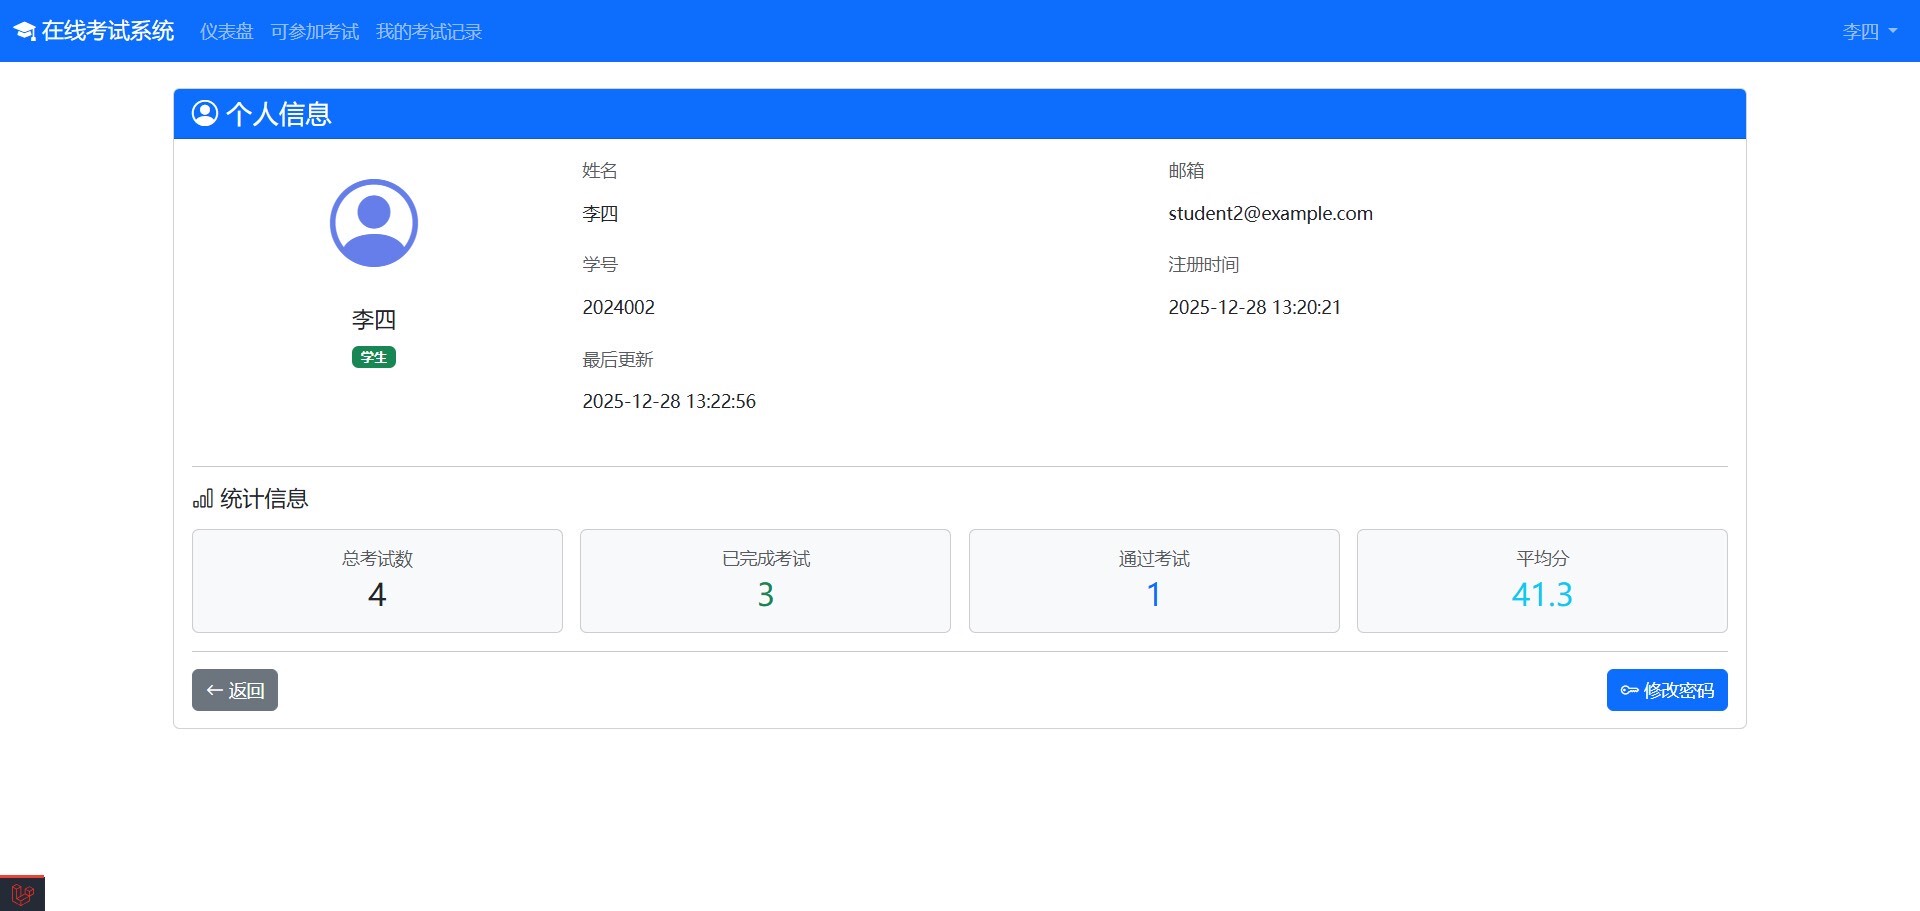Open the 李四 user dropdown menu

click(1870, 32)
